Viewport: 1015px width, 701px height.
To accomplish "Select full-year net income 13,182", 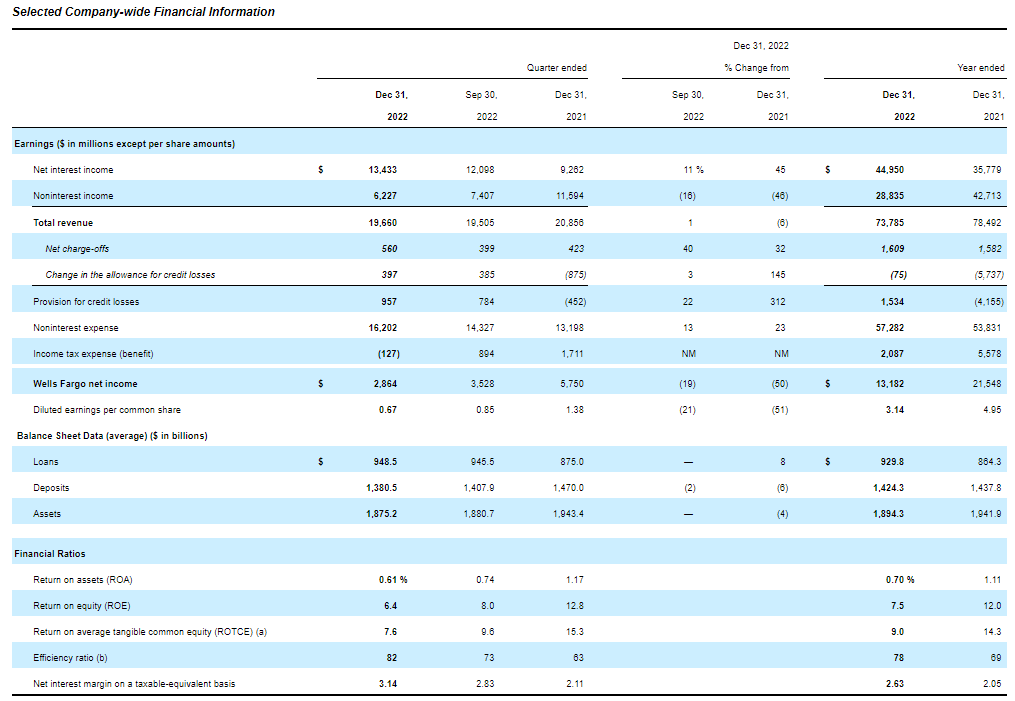I will tap(890, 384).
